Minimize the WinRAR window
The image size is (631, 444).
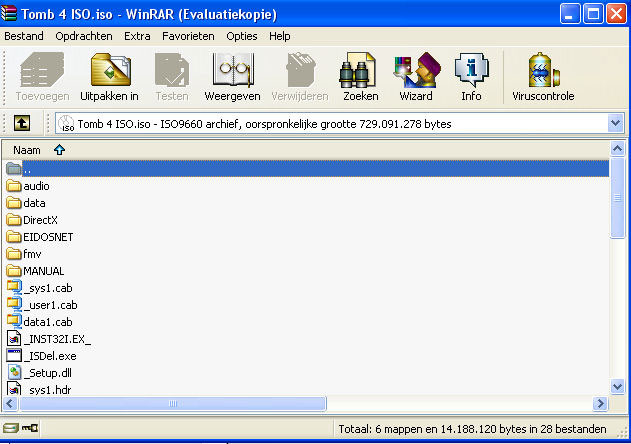pos(570,14)
